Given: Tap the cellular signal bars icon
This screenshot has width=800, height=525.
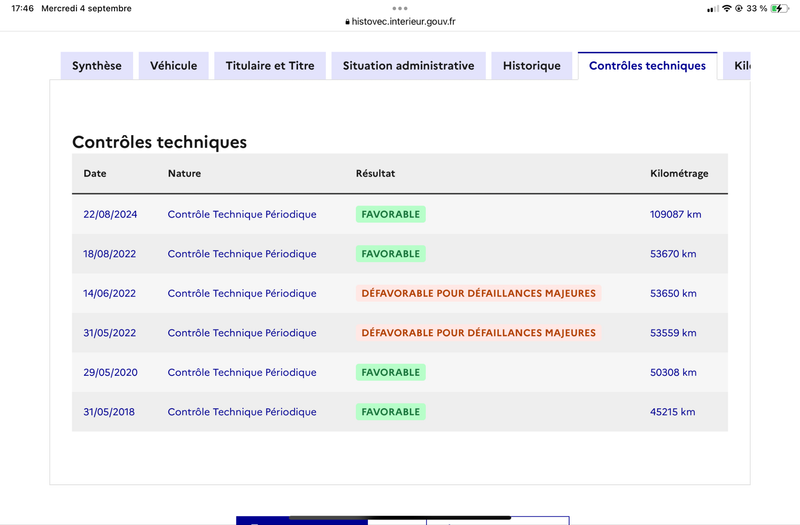Looking at the screenshot, I should 713,9.
